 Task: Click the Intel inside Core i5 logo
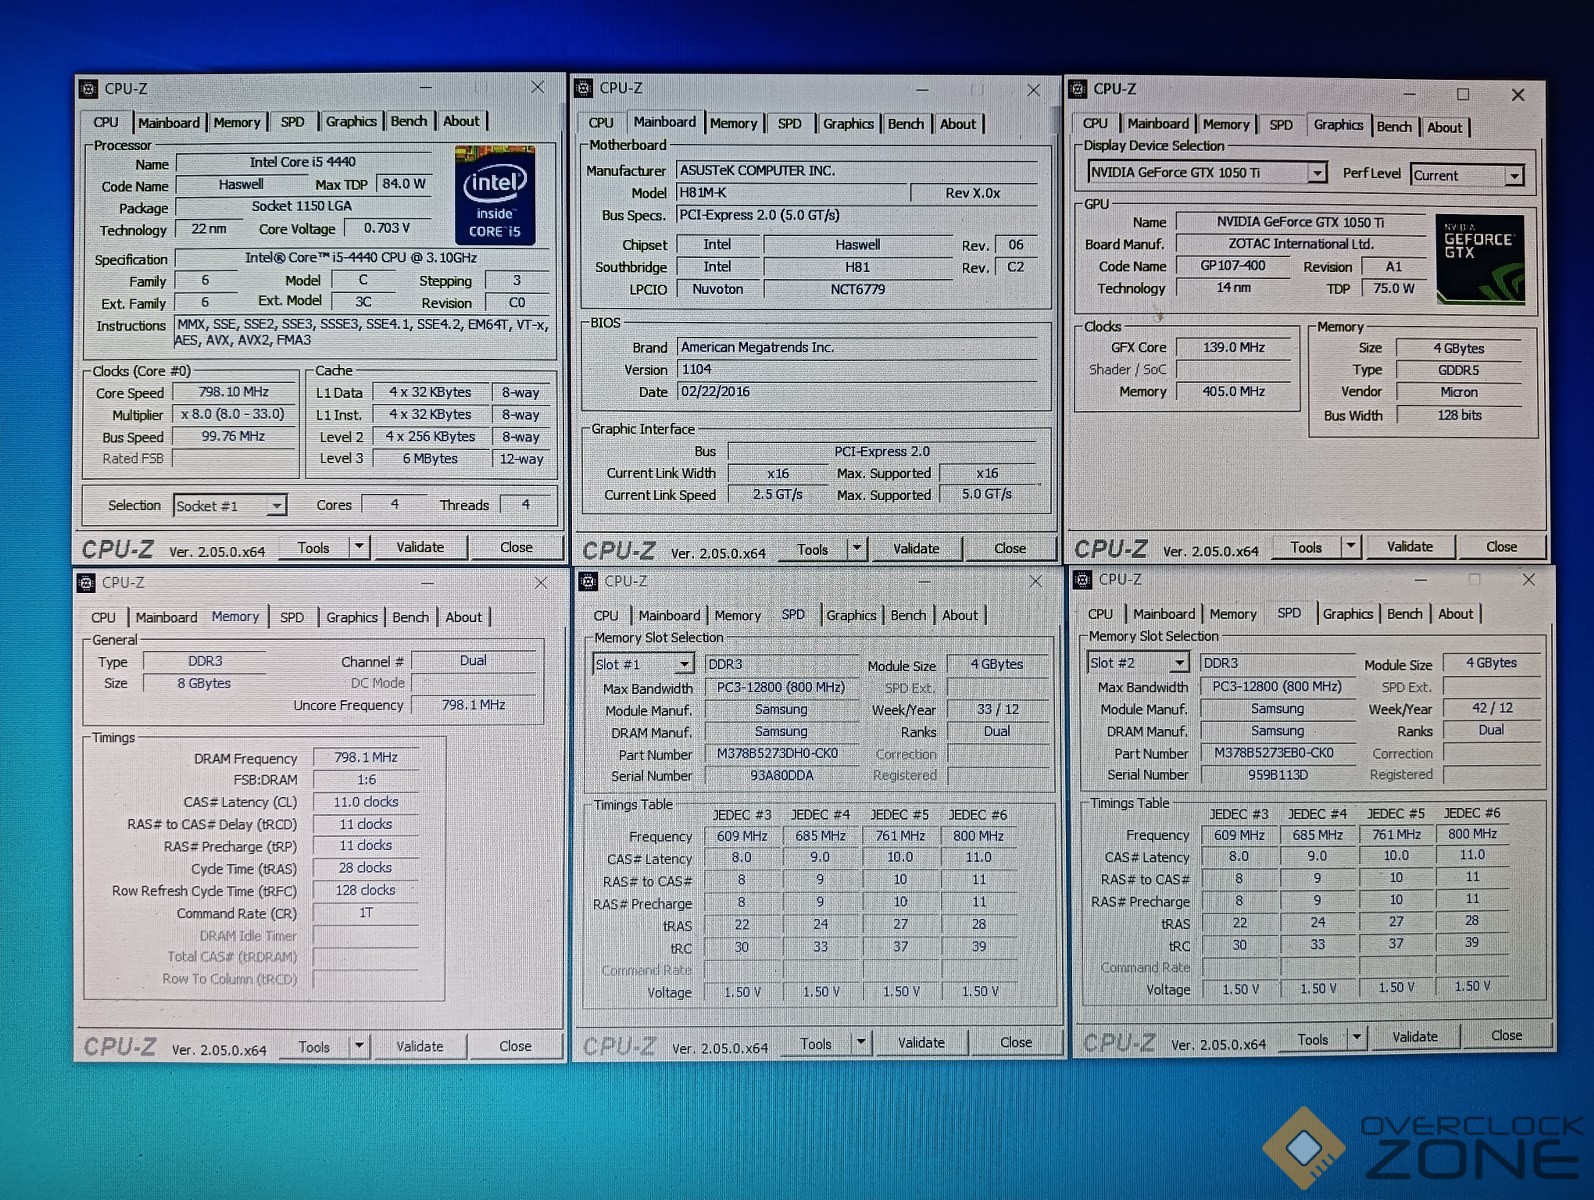pos(495,196)
